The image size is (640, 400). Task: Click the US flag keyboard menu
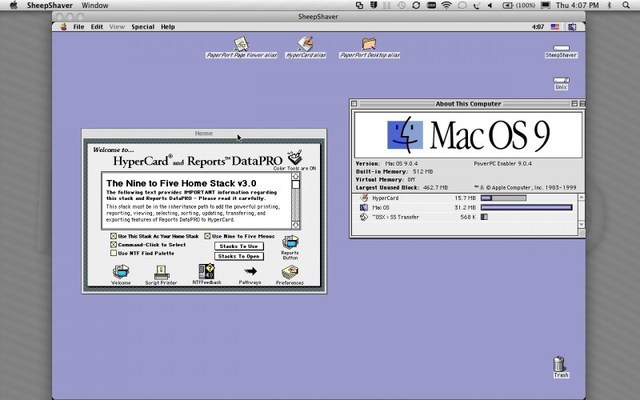(555, 27)
